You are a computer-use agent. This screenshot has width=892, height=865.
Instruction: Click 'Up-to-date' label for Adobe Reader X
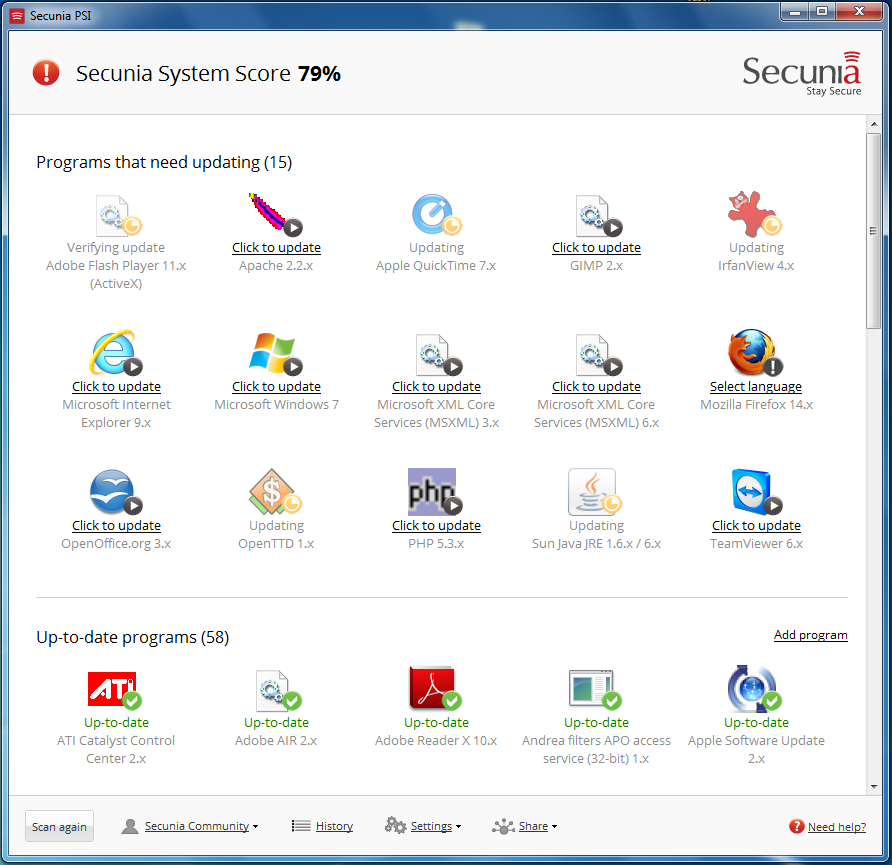pos(436,722)
